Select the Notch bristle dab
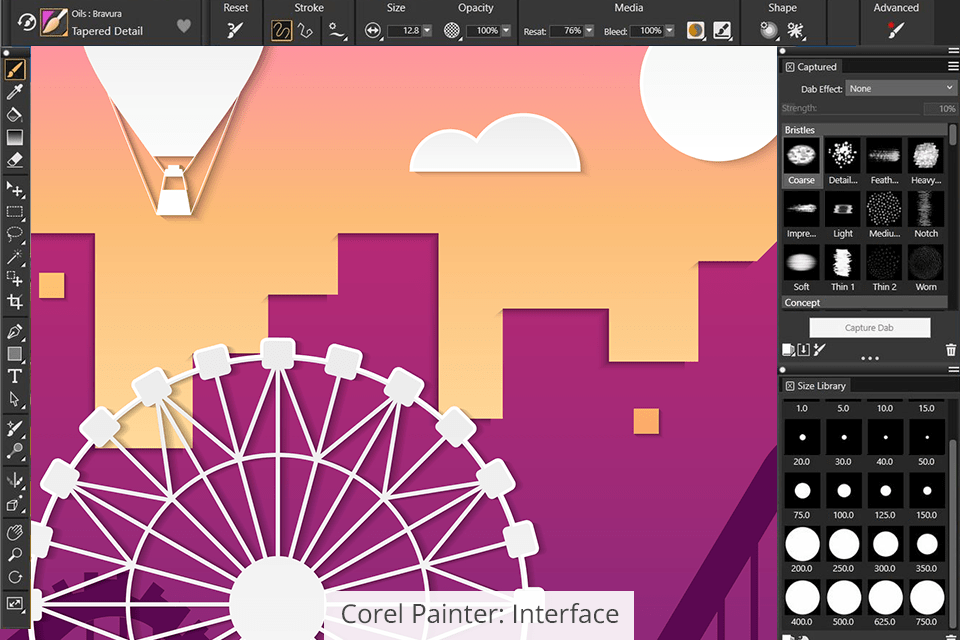The image size is (960, 640). click(926, 215)
